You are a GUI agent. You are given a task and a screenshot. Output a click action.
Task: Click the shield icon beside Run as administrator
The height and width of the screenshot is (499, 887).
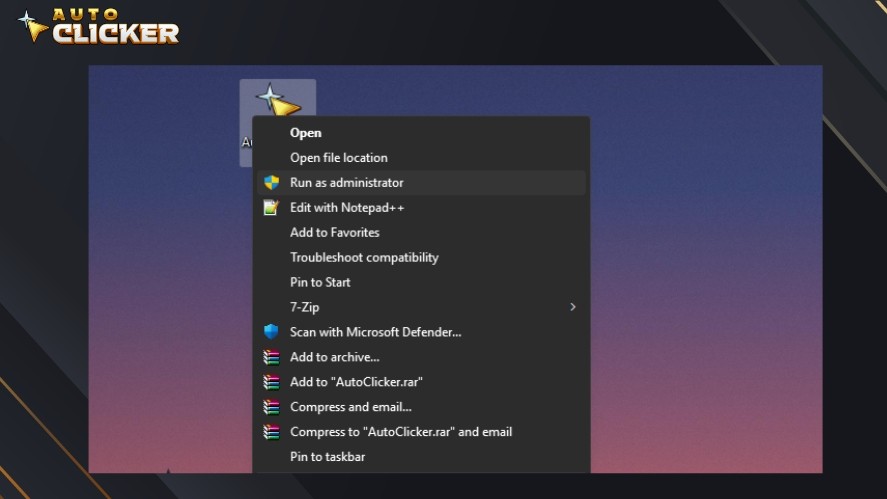pos(272,183)
